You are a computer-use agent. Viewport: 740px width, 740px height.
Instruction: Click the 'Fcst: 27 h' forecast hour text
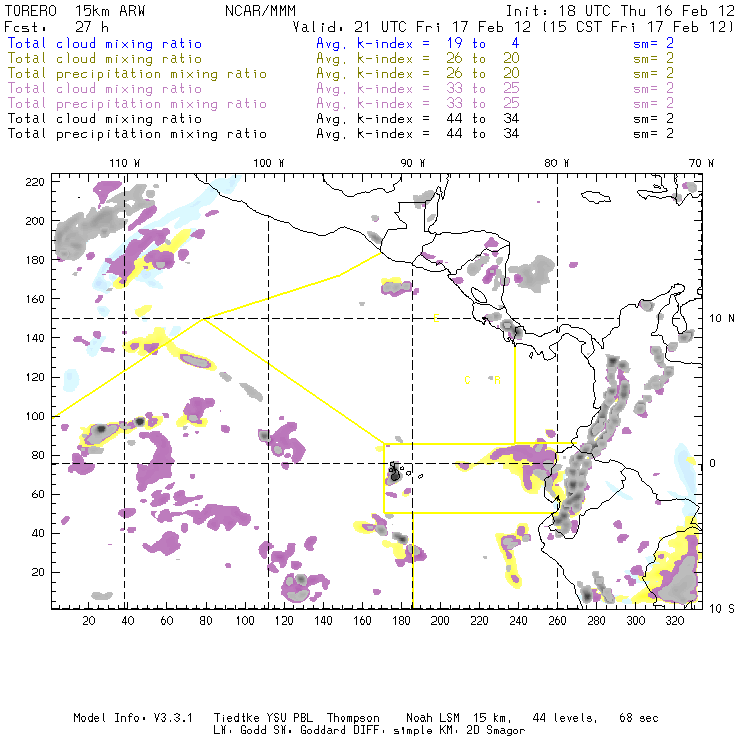56,26
